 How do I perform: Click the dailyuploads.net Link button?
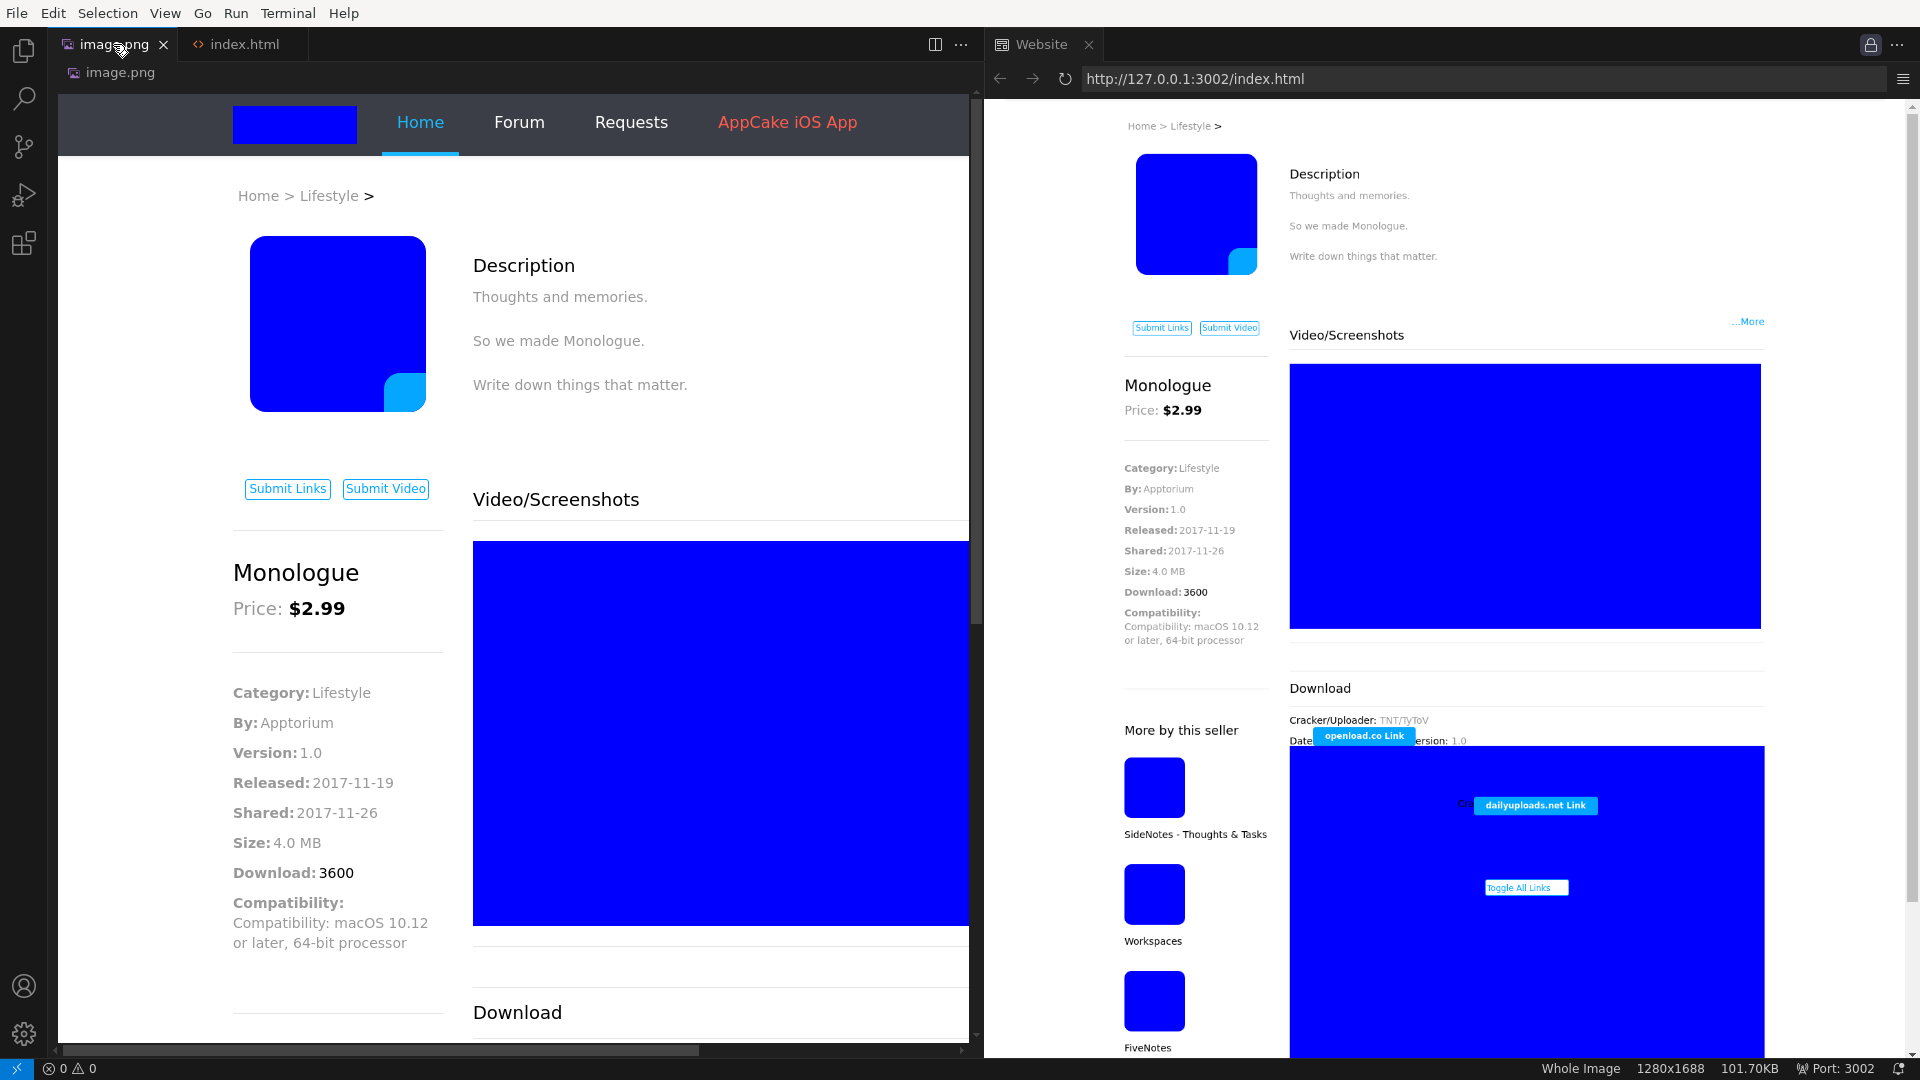(1535, 806)
